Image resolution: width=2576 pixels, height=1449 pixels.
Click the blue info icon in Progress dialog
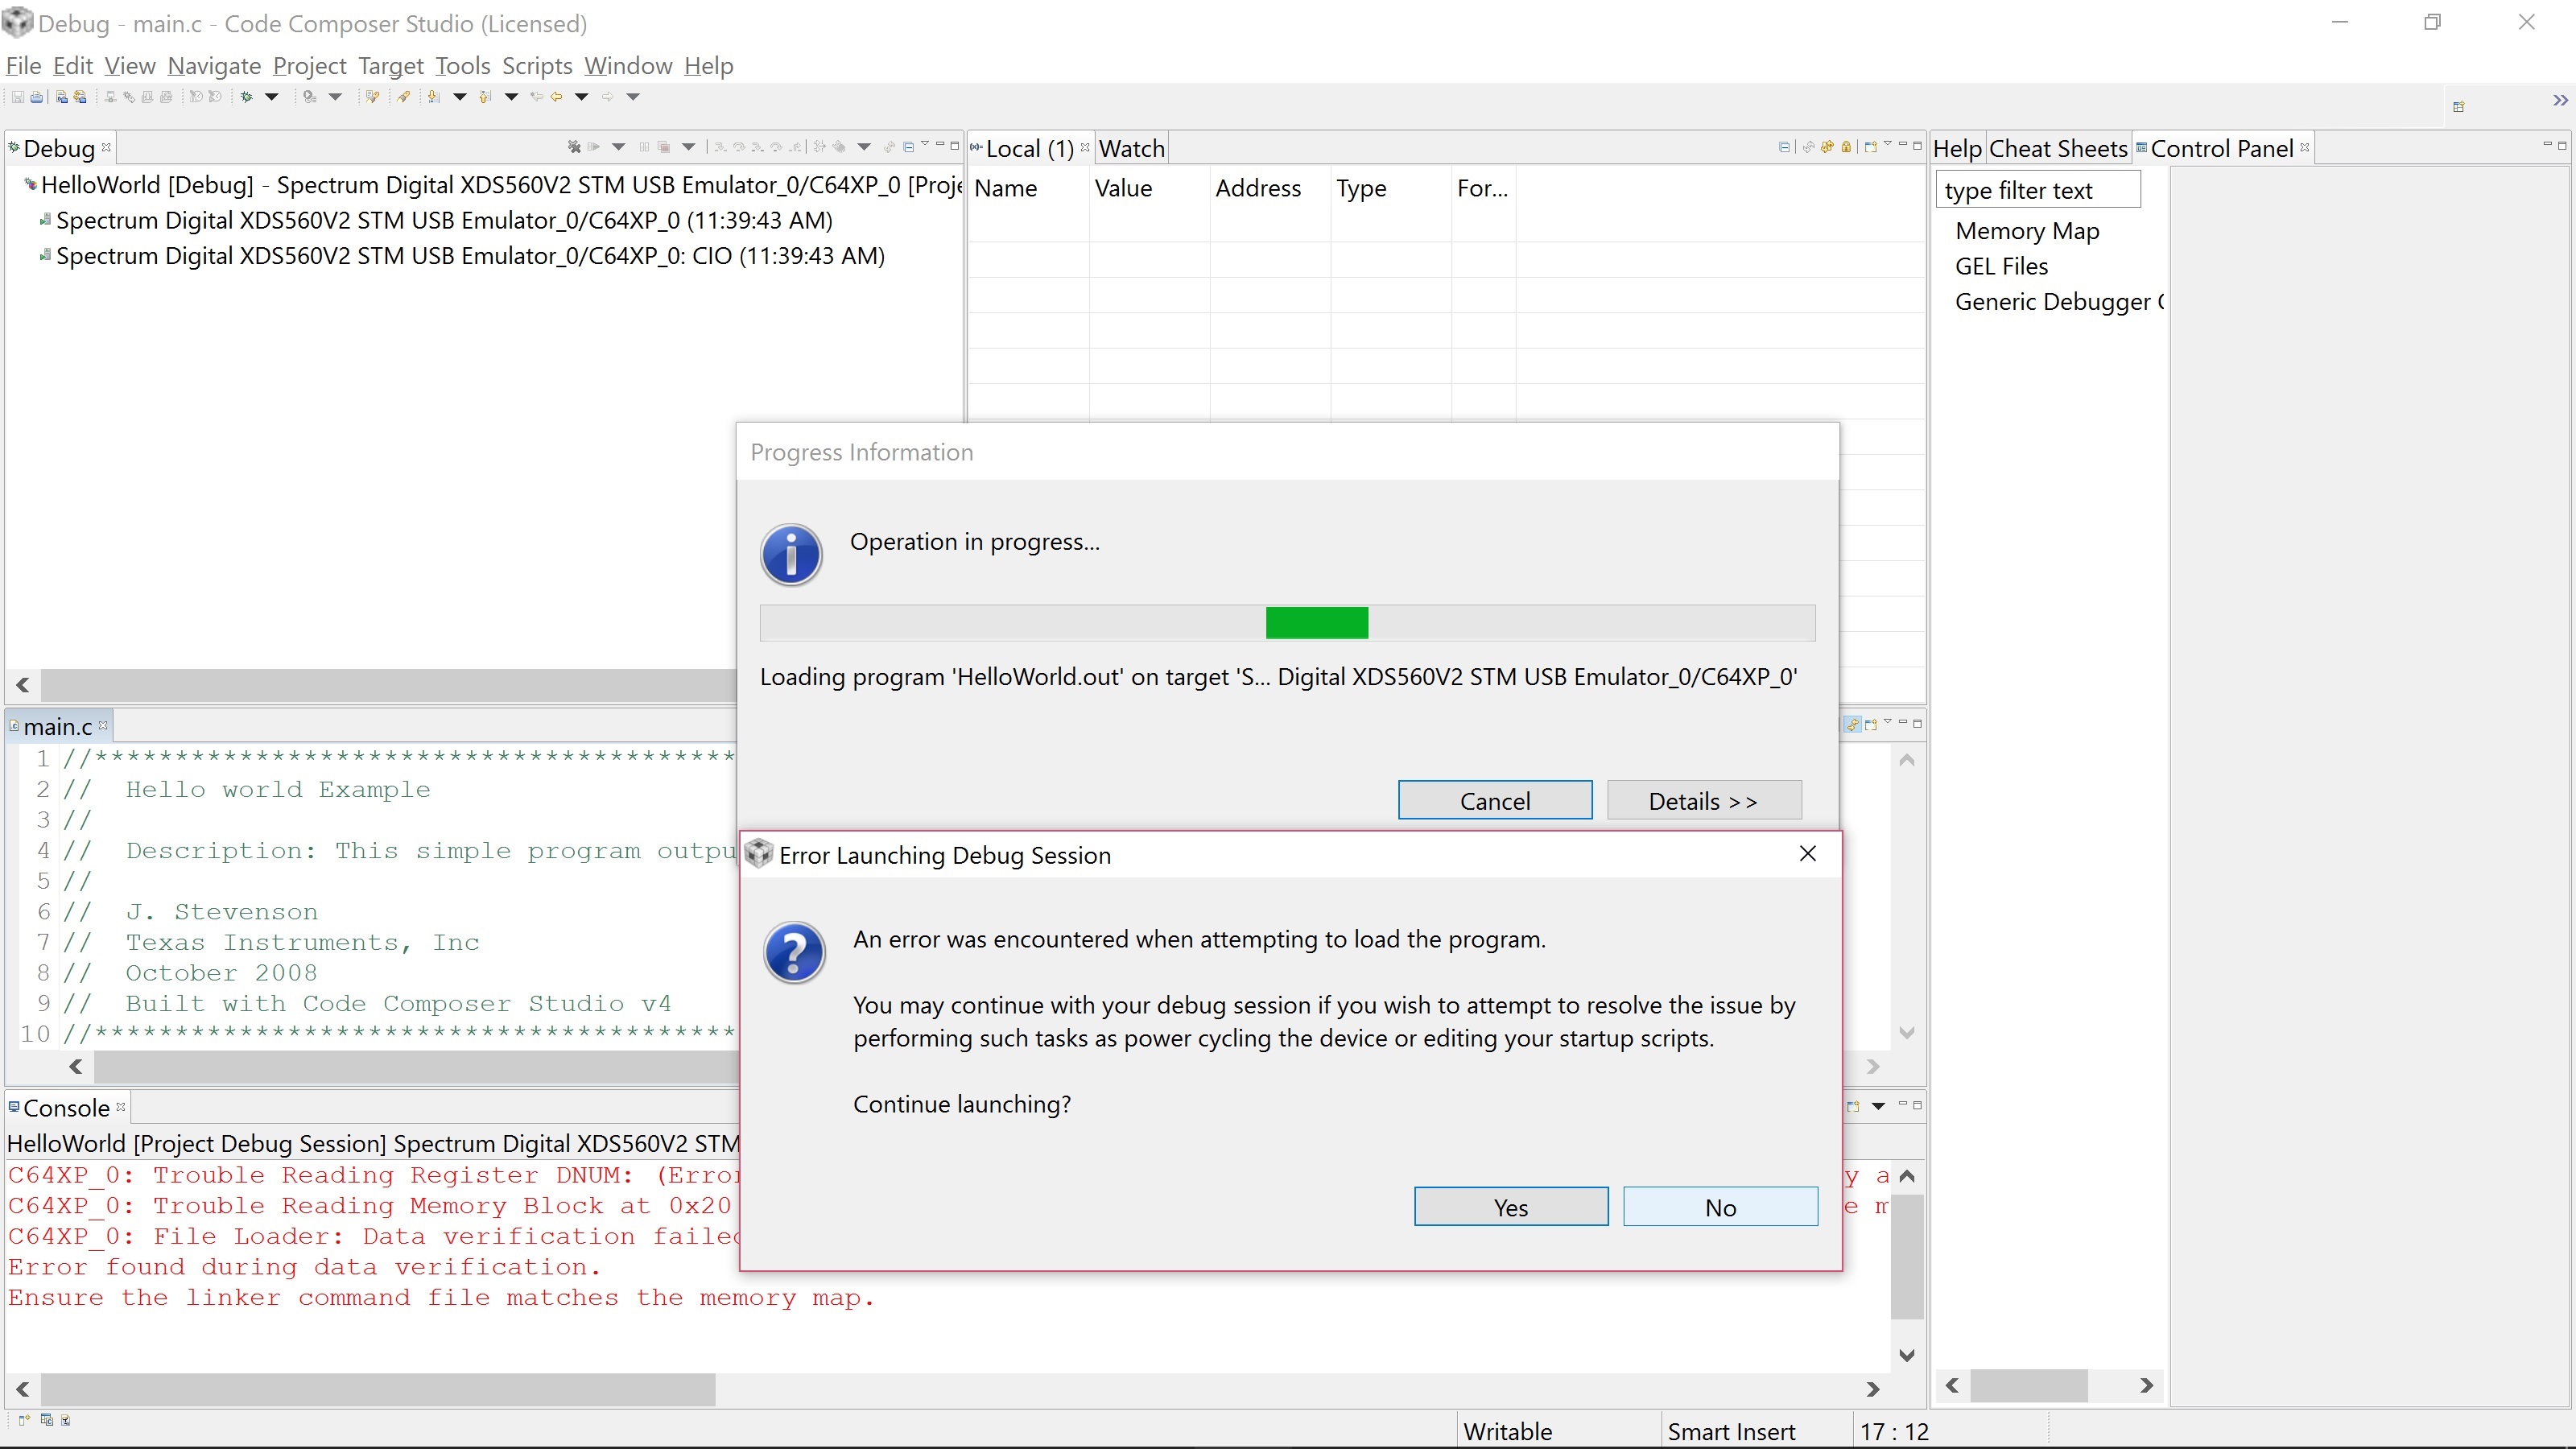[791, 554]
